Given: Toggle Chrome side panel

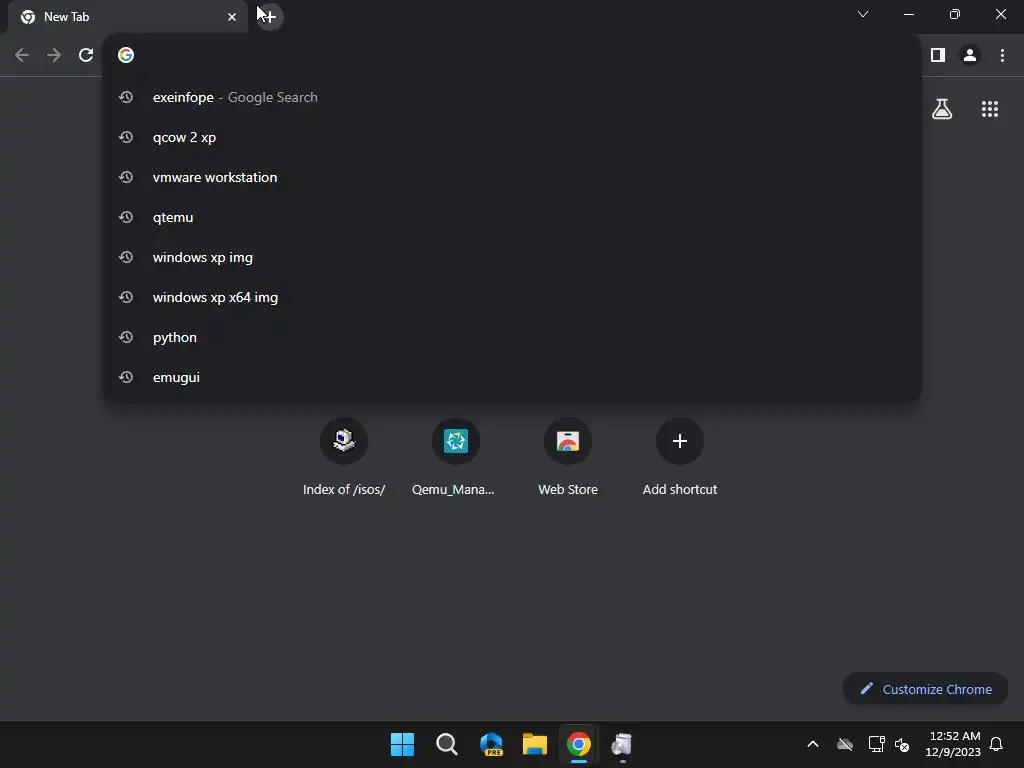Looking at the screenshot, I should (938, 56).
